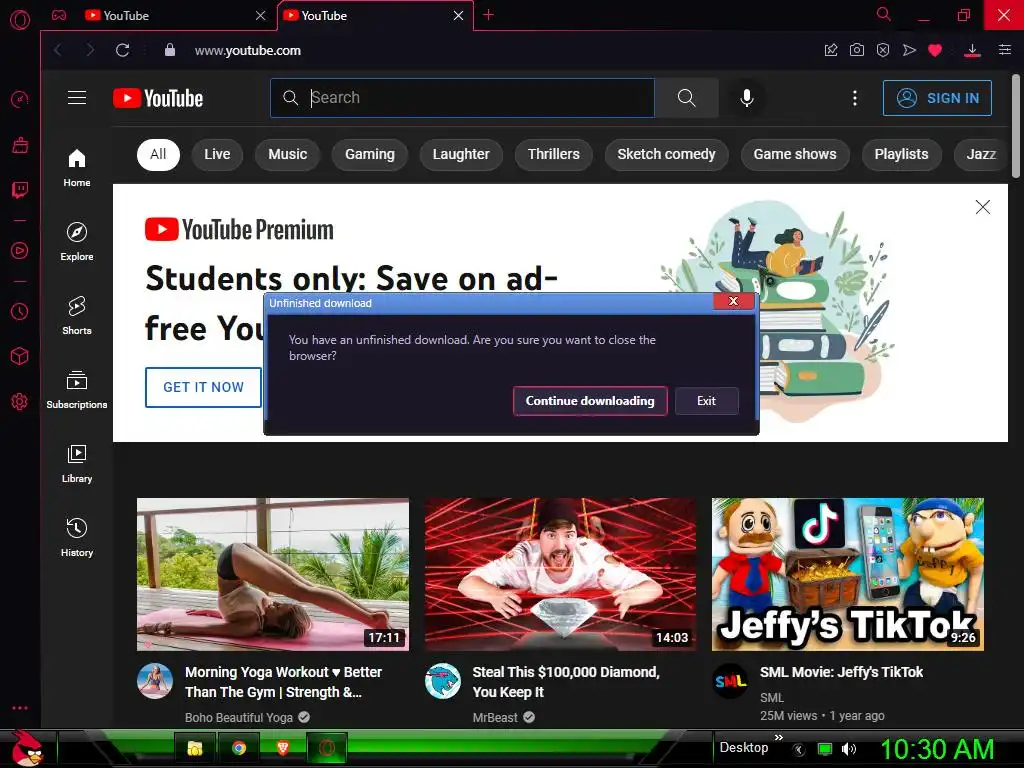The width and height of the screenshot is (1024, 768).
Task: Open the Explore section in YouTube sidebar
Action: point(77,241)
